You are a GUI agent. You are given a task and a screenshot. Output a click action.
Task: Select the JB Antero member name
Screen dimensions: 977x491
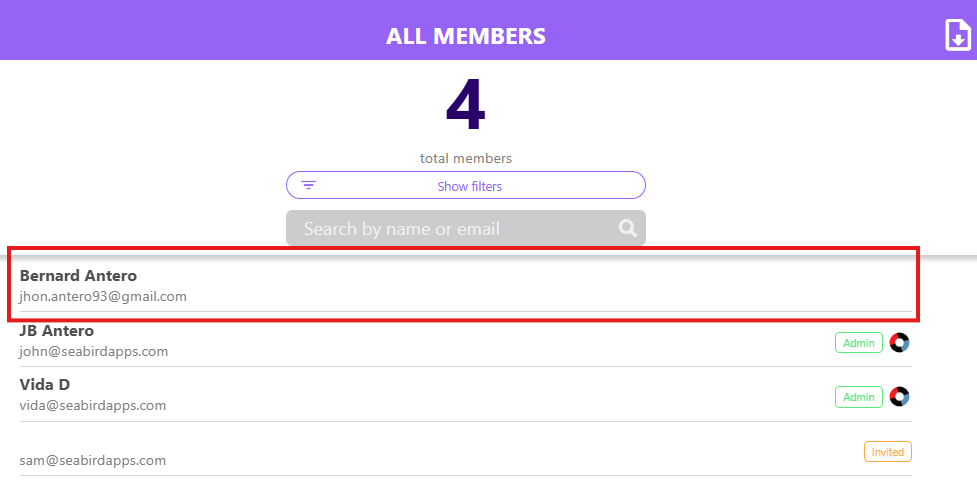57,331
